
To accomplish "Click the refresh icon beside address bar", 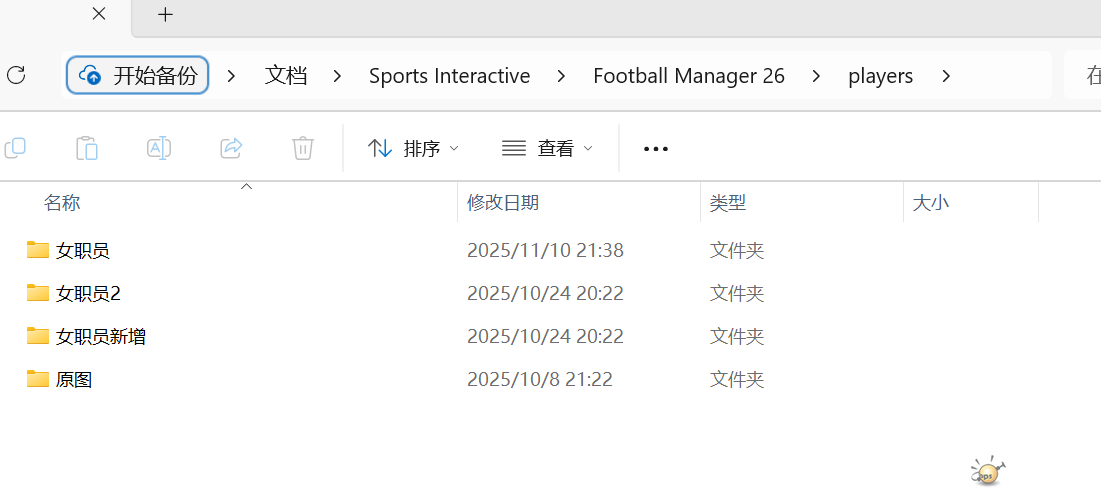I will (15, 75).
